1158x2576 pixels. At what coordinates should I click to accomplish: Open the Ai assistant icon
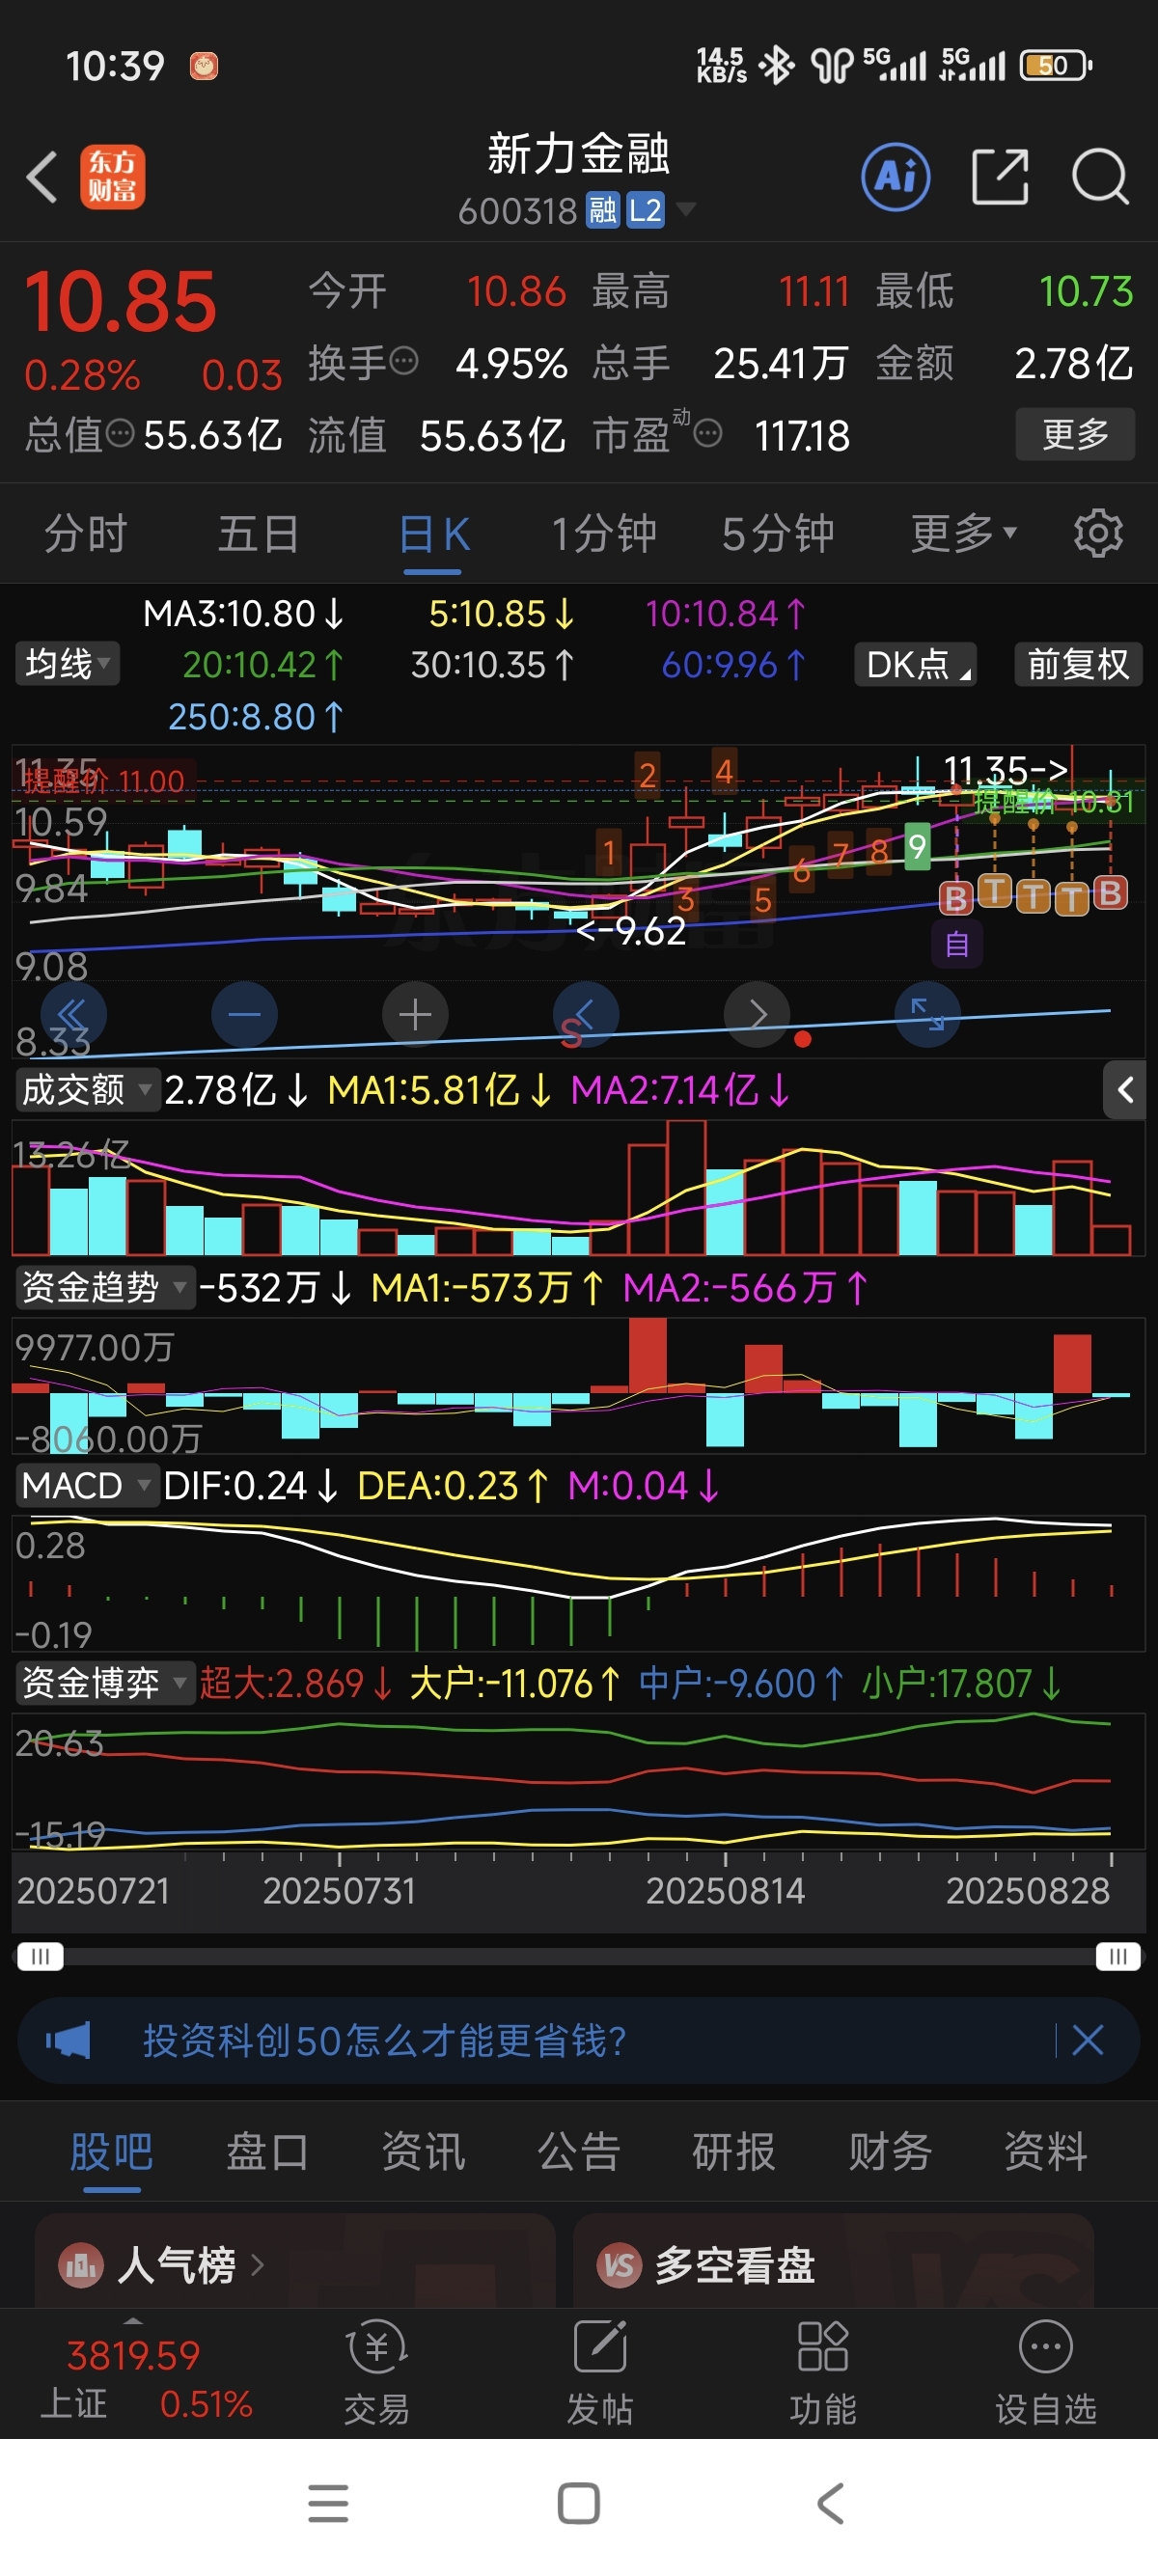coord(895,177)
